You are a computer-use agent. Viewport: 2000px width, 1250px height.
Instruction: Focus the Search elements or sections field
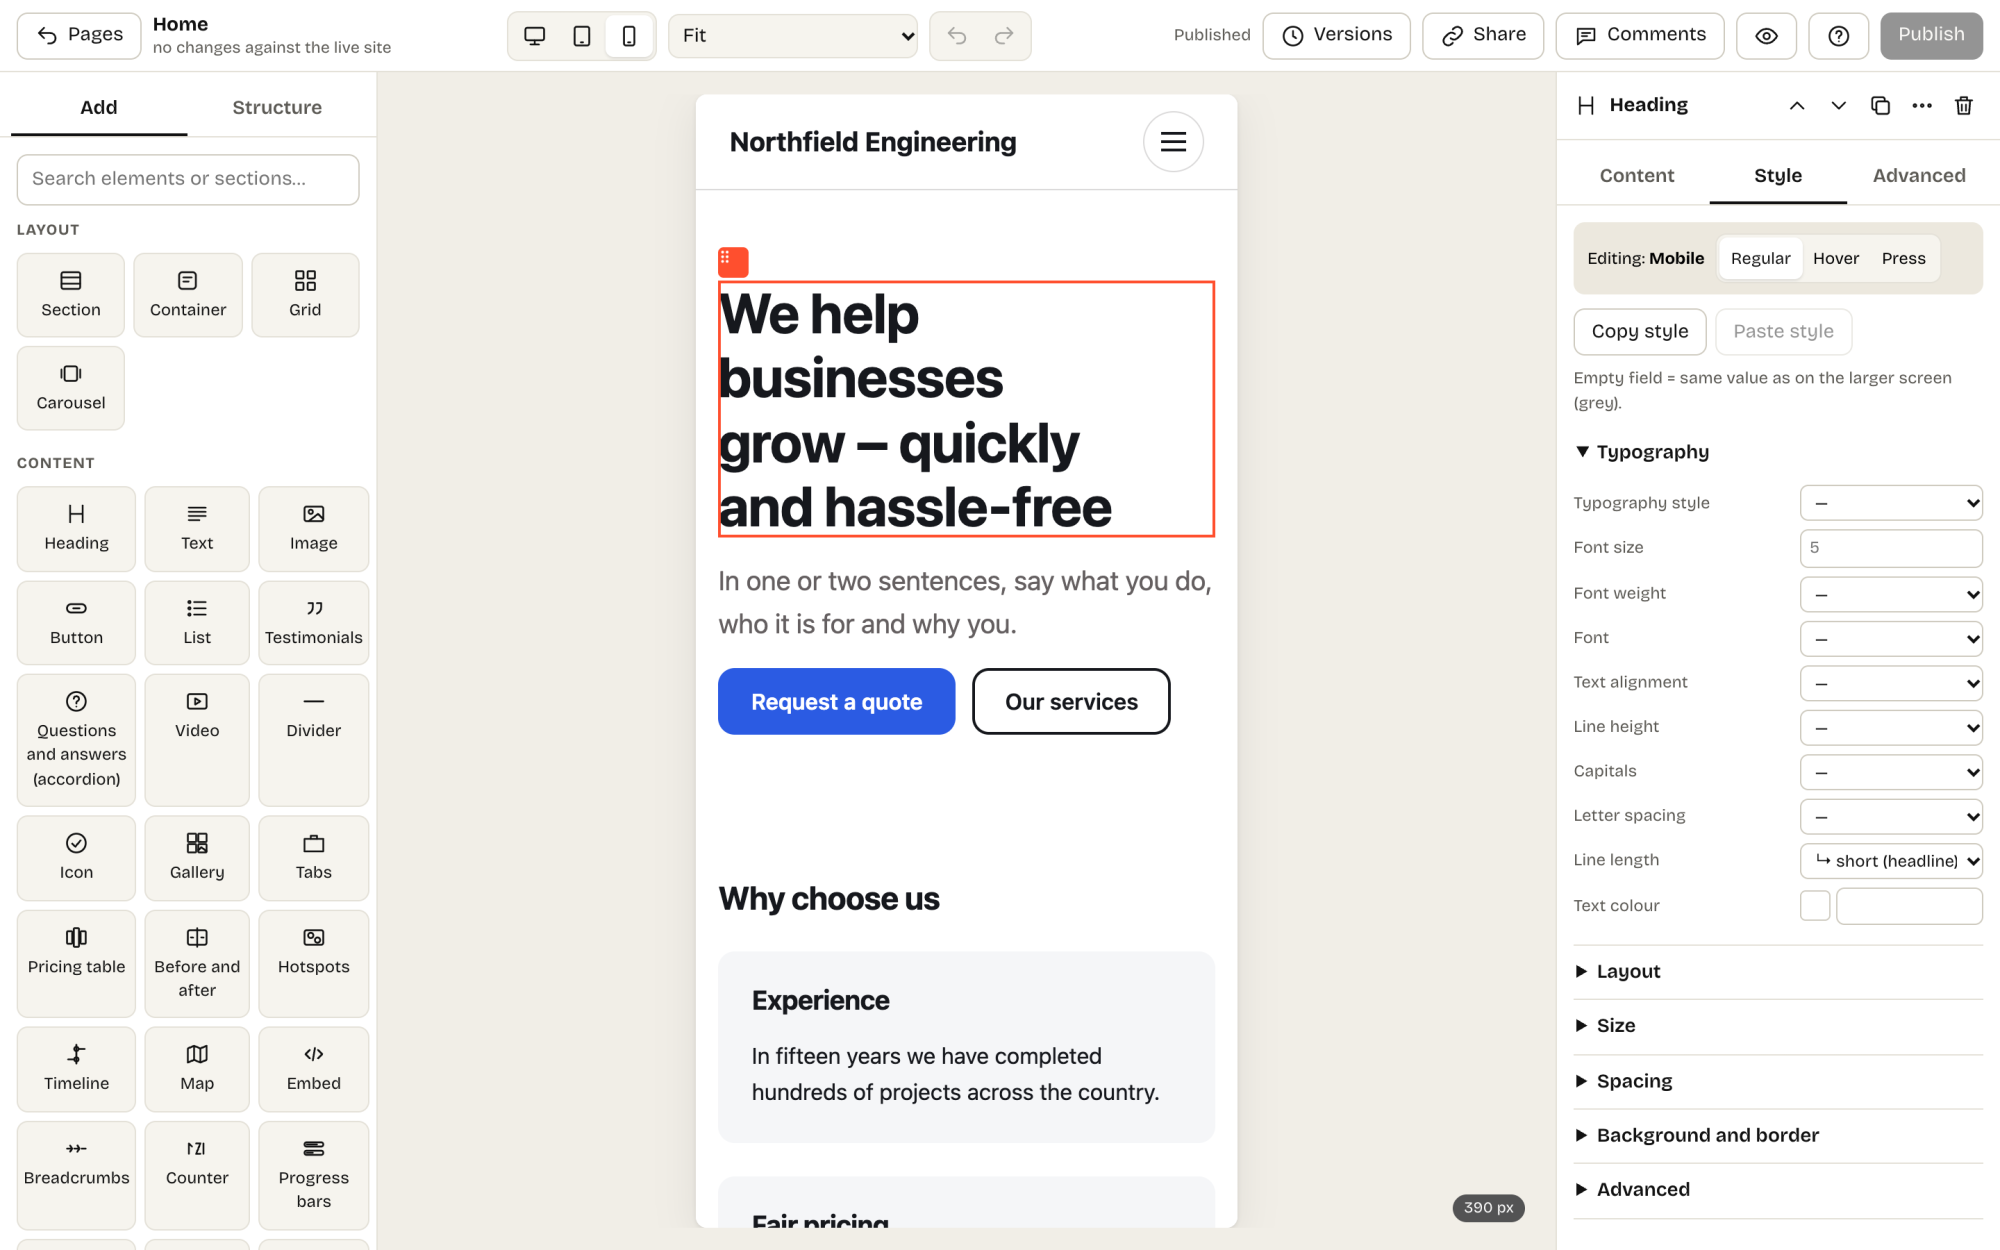(x=188, y=179)
